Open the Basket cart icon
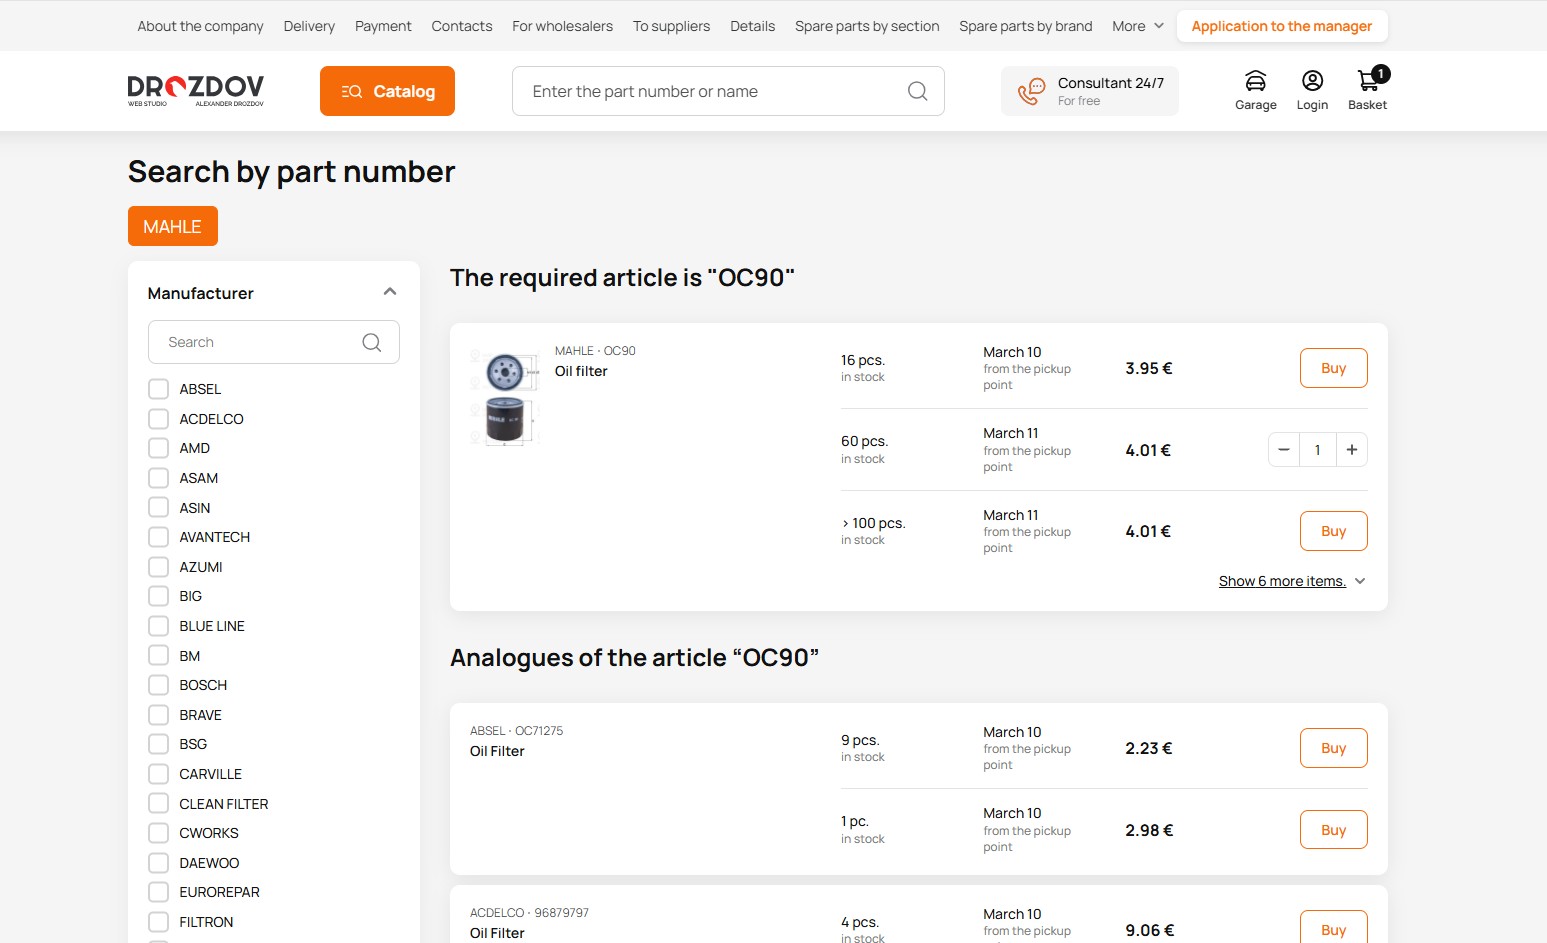Screen dimensions: 1547x943 [1367, 82]
